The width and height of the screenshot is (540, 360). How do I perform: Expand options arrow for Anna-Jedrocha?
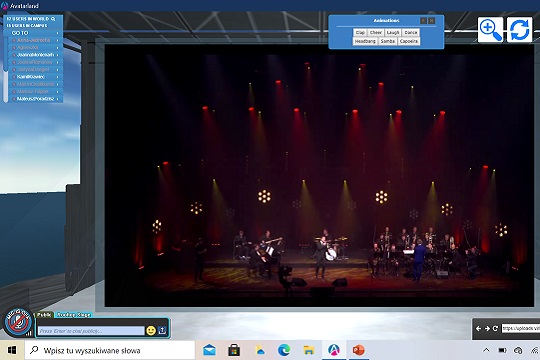pyautogui.click(x=58, y=40)
